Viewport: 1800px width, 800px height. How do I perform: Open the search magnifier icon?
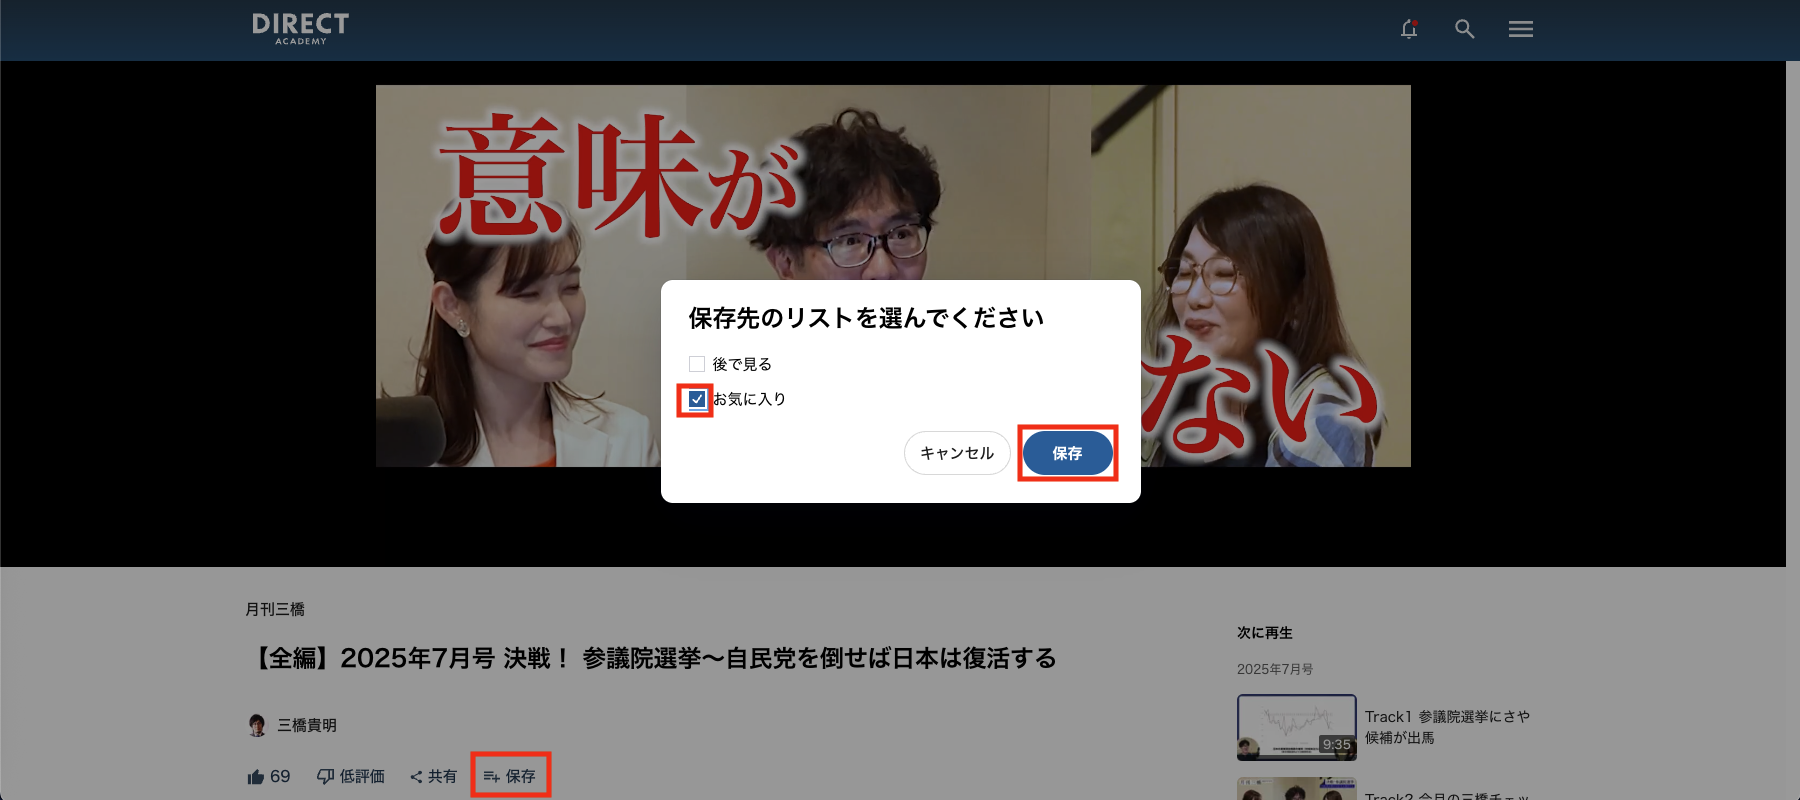tap(1465, 29)
